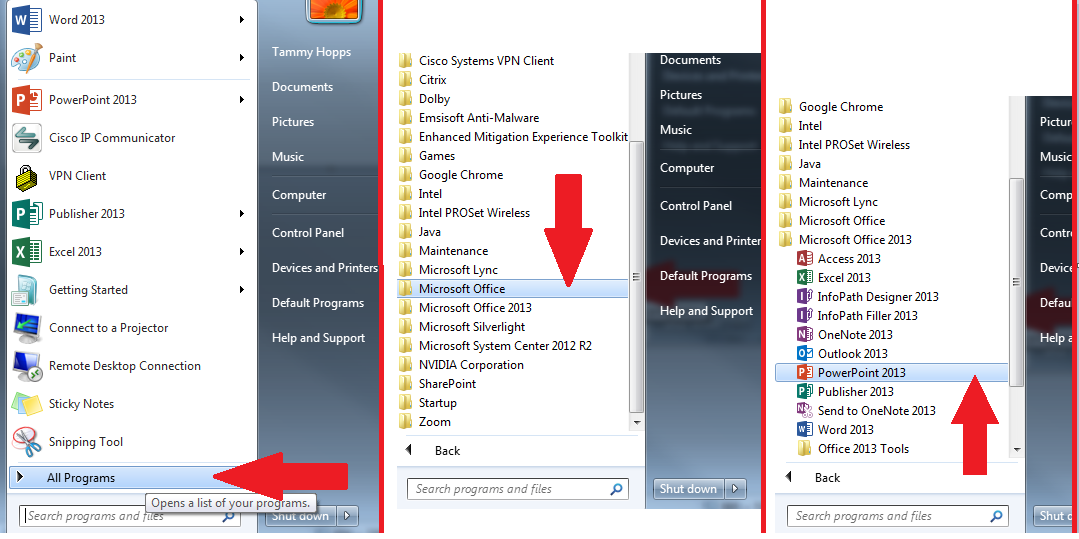
Task: Open Computer in the middle panel
Action: [687, 169]
